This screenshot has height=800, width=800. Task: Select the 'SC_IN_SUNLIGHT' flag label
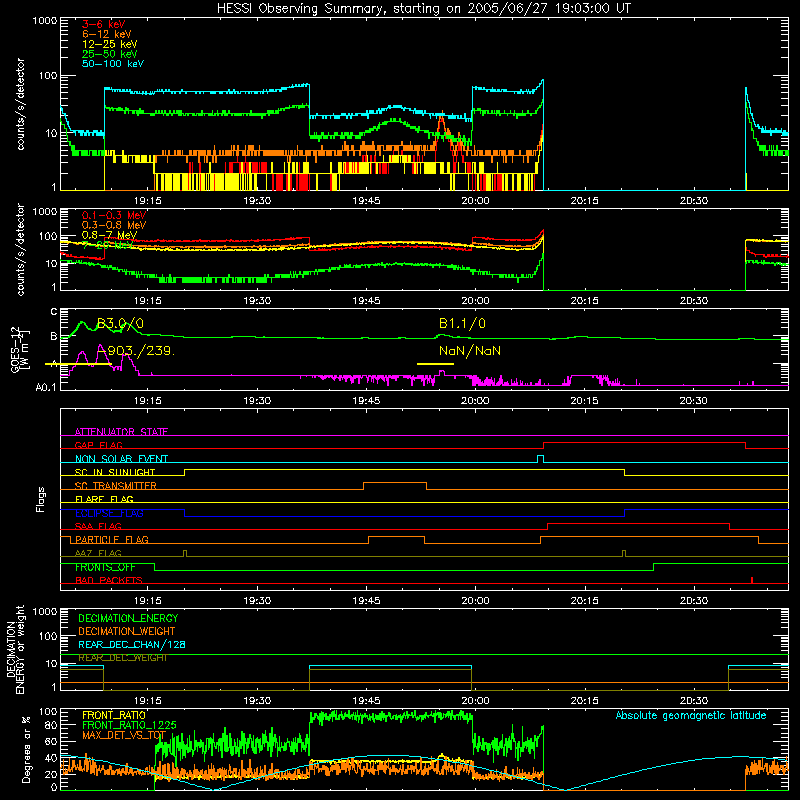(x=115, y=472)
